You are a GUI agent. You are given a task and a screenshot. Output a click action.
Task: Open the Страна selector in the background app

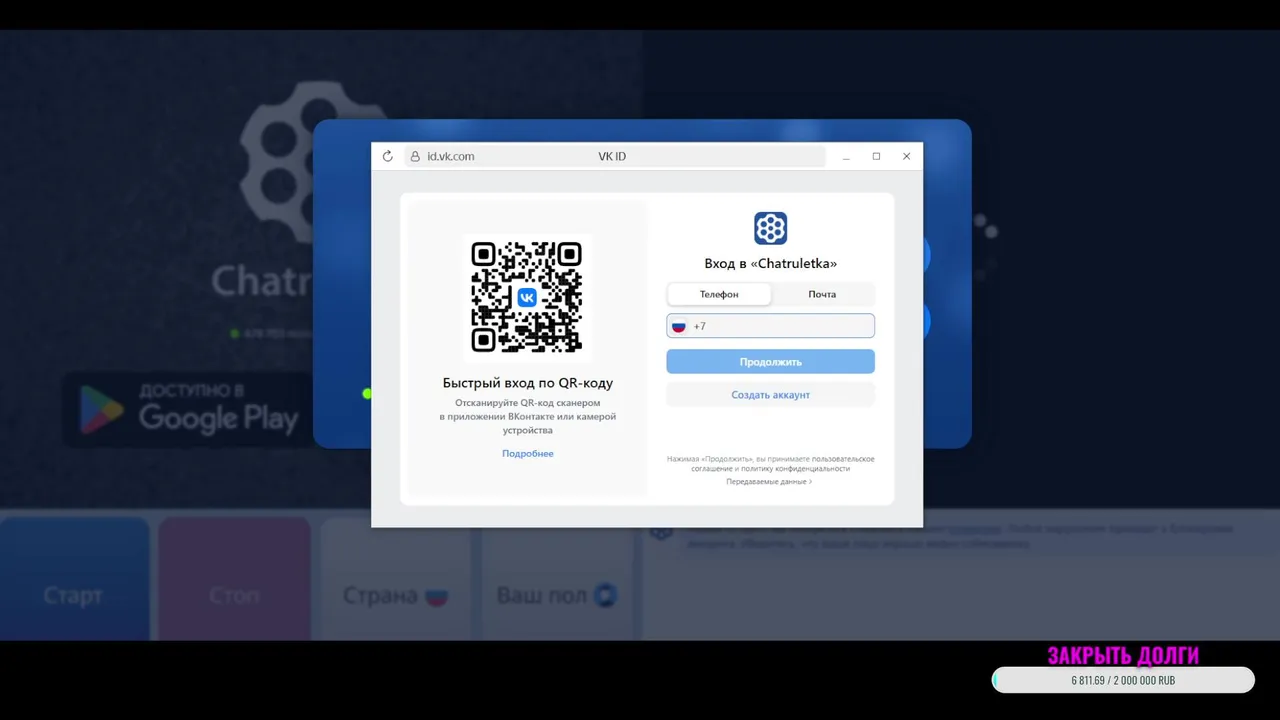click(x=395, y=579)
